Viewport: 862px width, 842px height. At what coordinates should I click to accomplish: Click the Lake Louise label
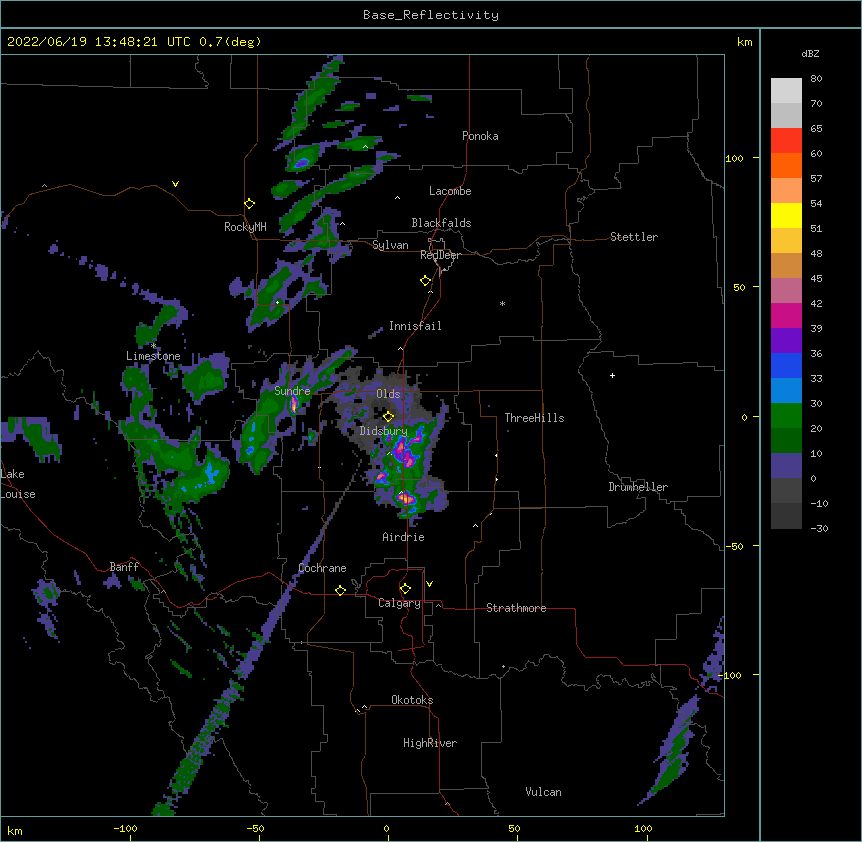(x=18, y=484)
